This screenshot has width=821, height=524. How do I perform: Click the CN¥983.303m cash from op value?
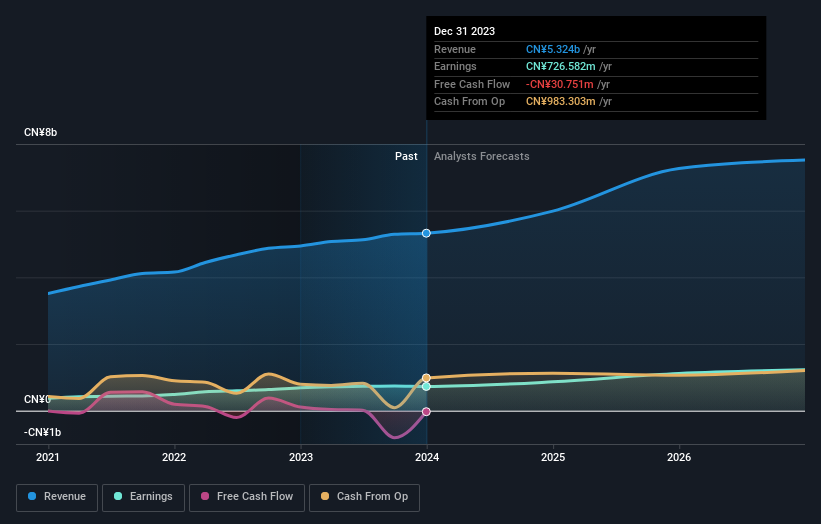point(561,102)
